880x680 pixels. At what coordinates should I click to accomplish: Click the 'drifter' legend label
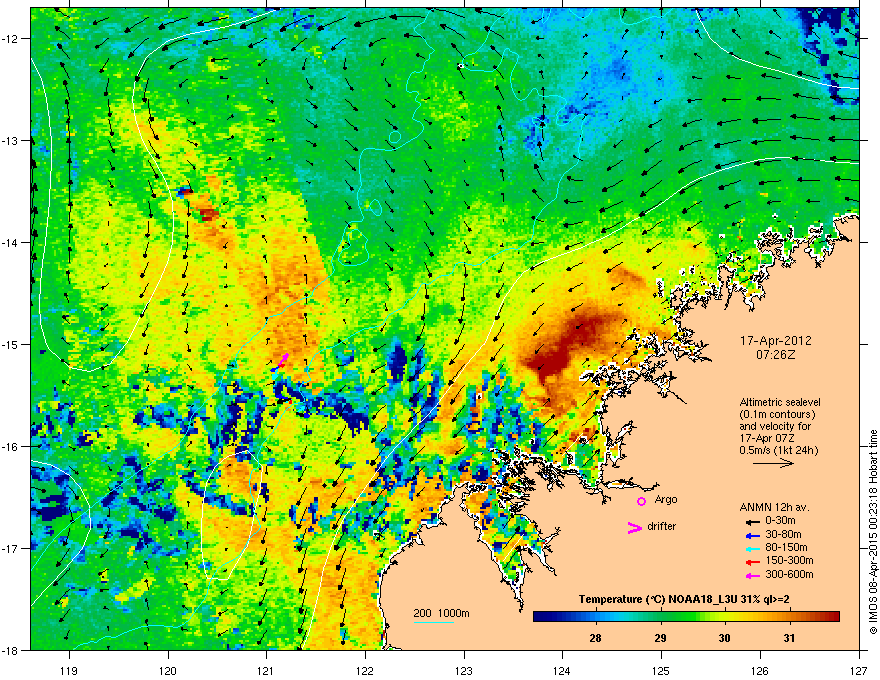click(x=661, y=526)
